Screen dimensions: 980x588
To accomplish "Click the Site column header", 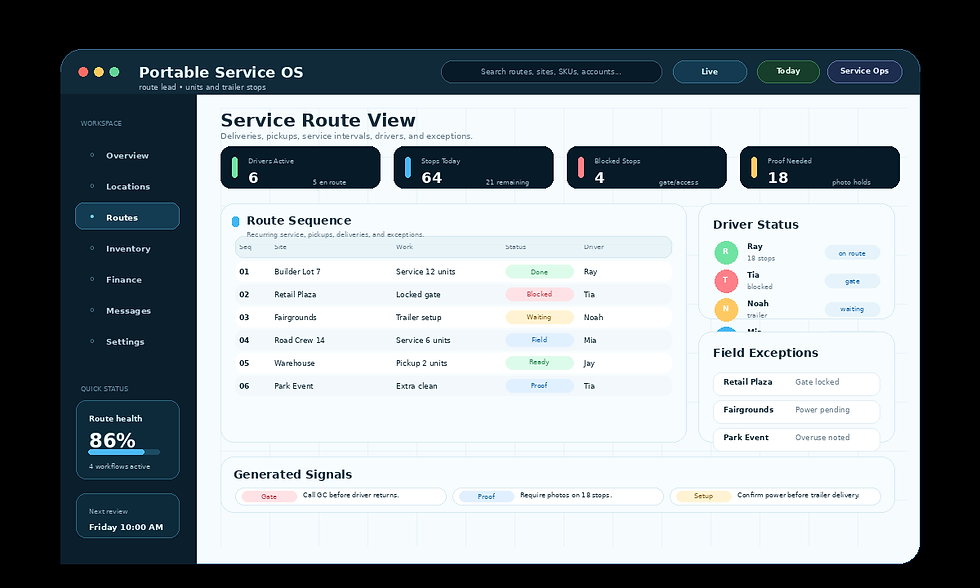I will click(x=281, y=247).
